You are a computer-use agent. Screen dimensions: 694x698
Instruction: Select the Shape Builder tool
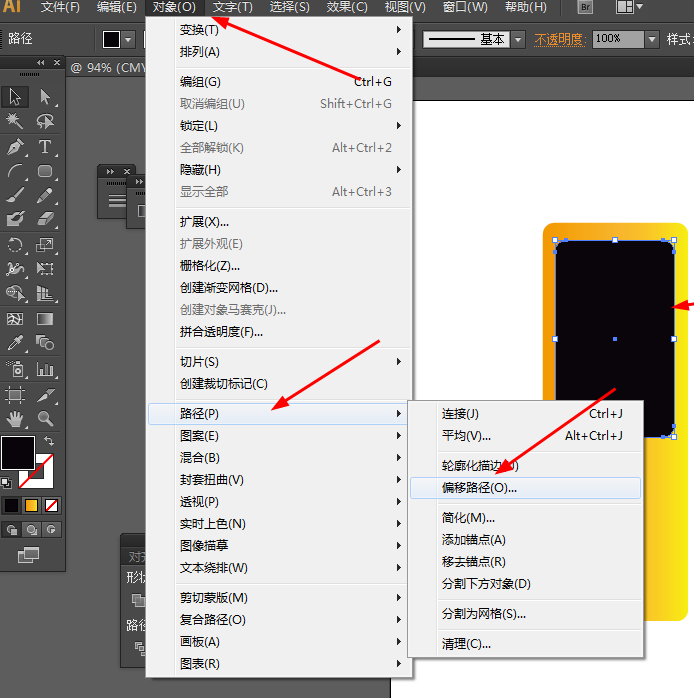pyautogui.click(x=15, y=293)
